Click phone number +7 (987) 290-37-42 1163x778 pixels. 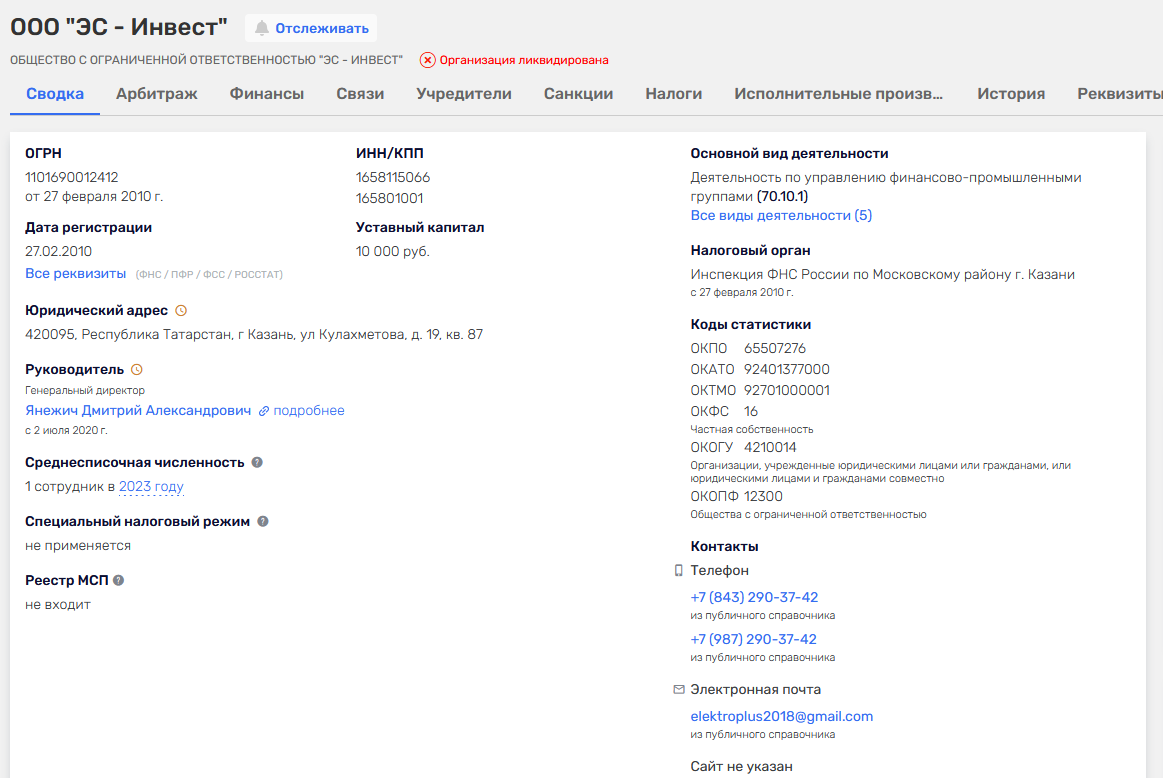754,639
